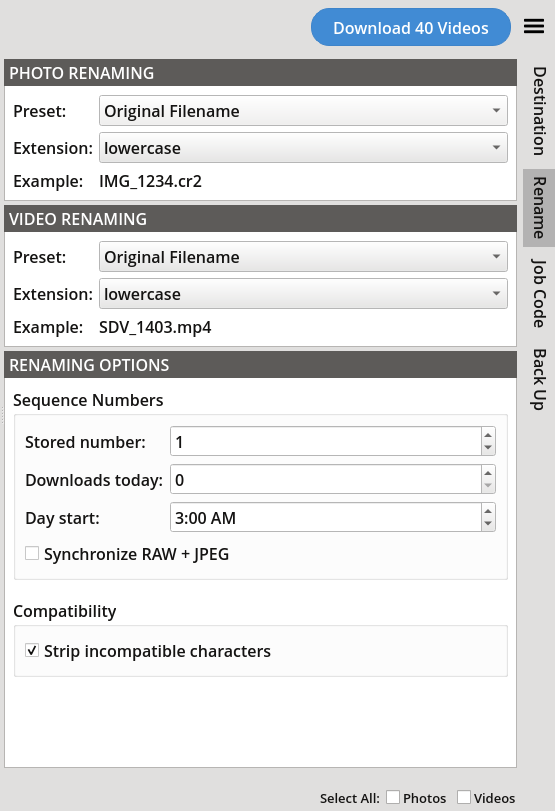This screenshot has height=811, width=555.
Task: Lower the Day start time with down arrow
Action: tap(488, 523)
